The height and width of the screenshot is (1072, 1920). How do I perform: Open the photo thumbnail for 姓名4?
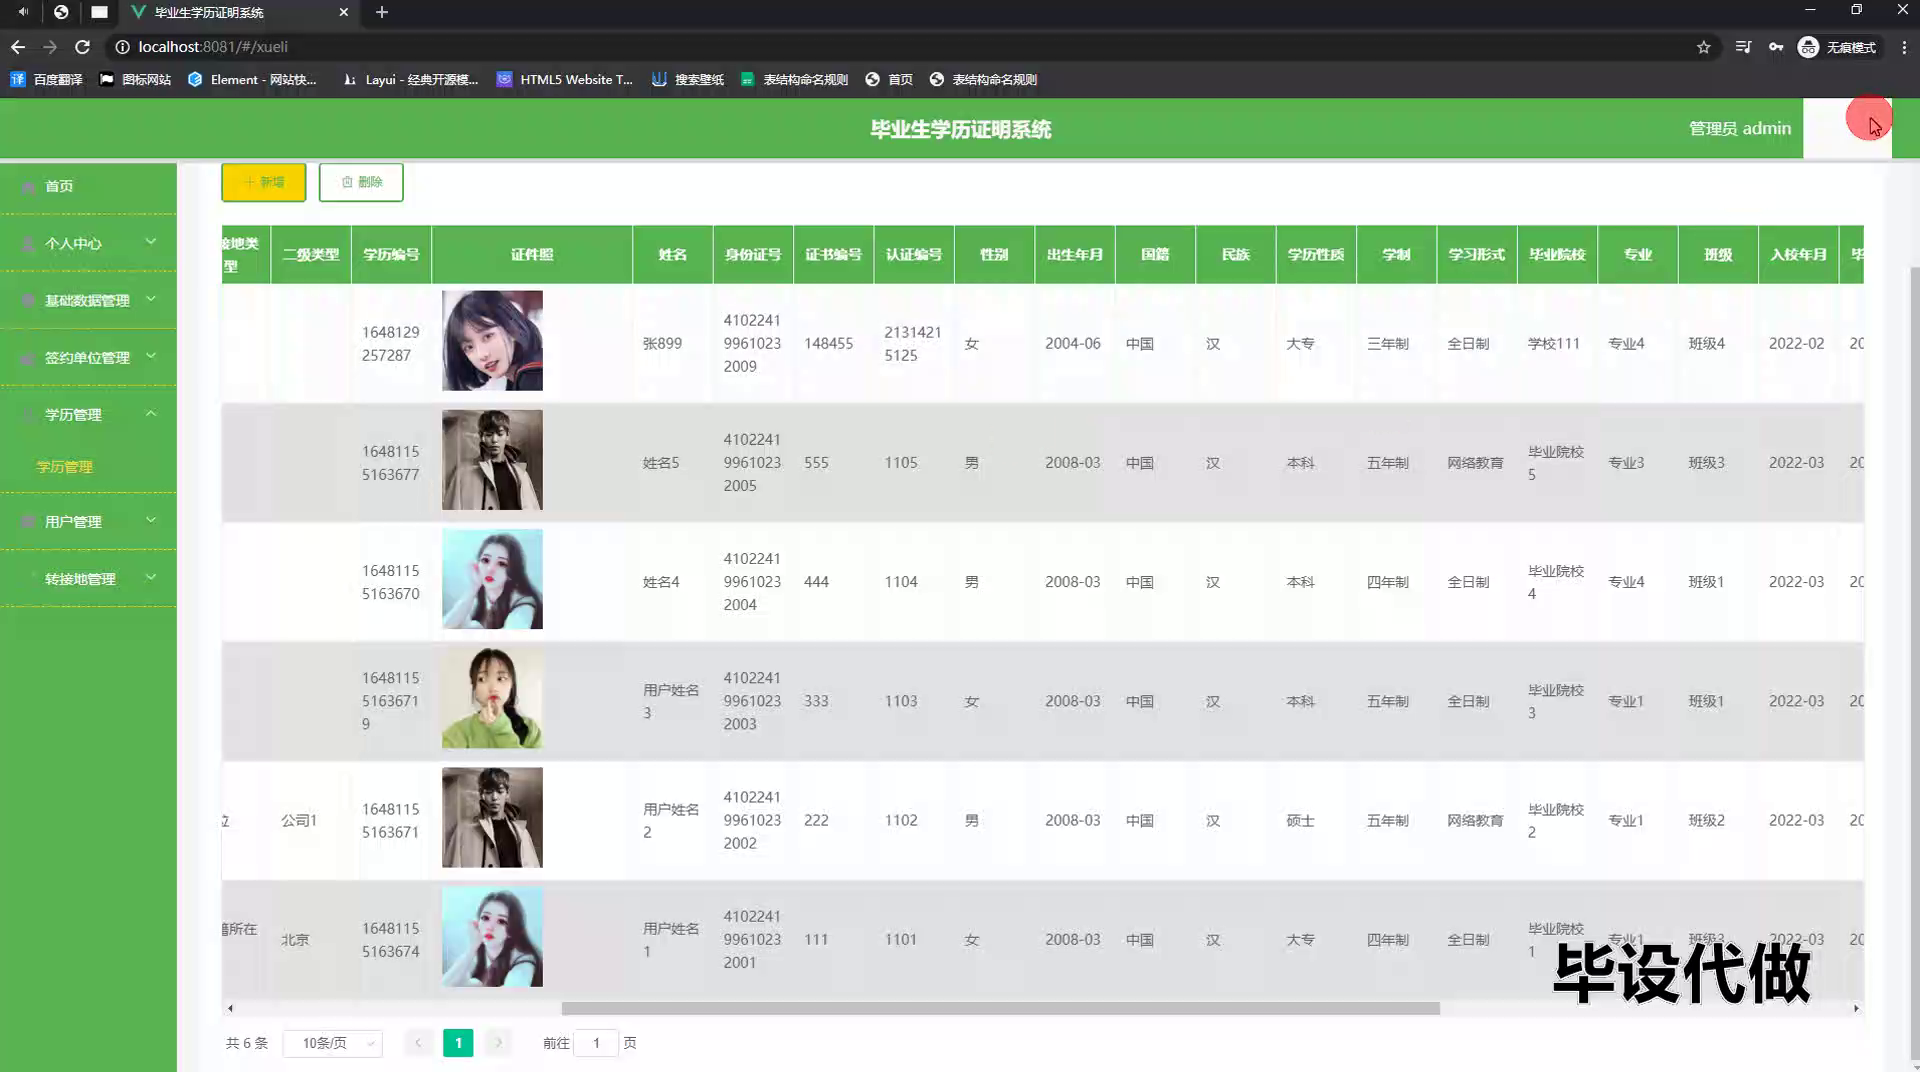tap(492, 579)
